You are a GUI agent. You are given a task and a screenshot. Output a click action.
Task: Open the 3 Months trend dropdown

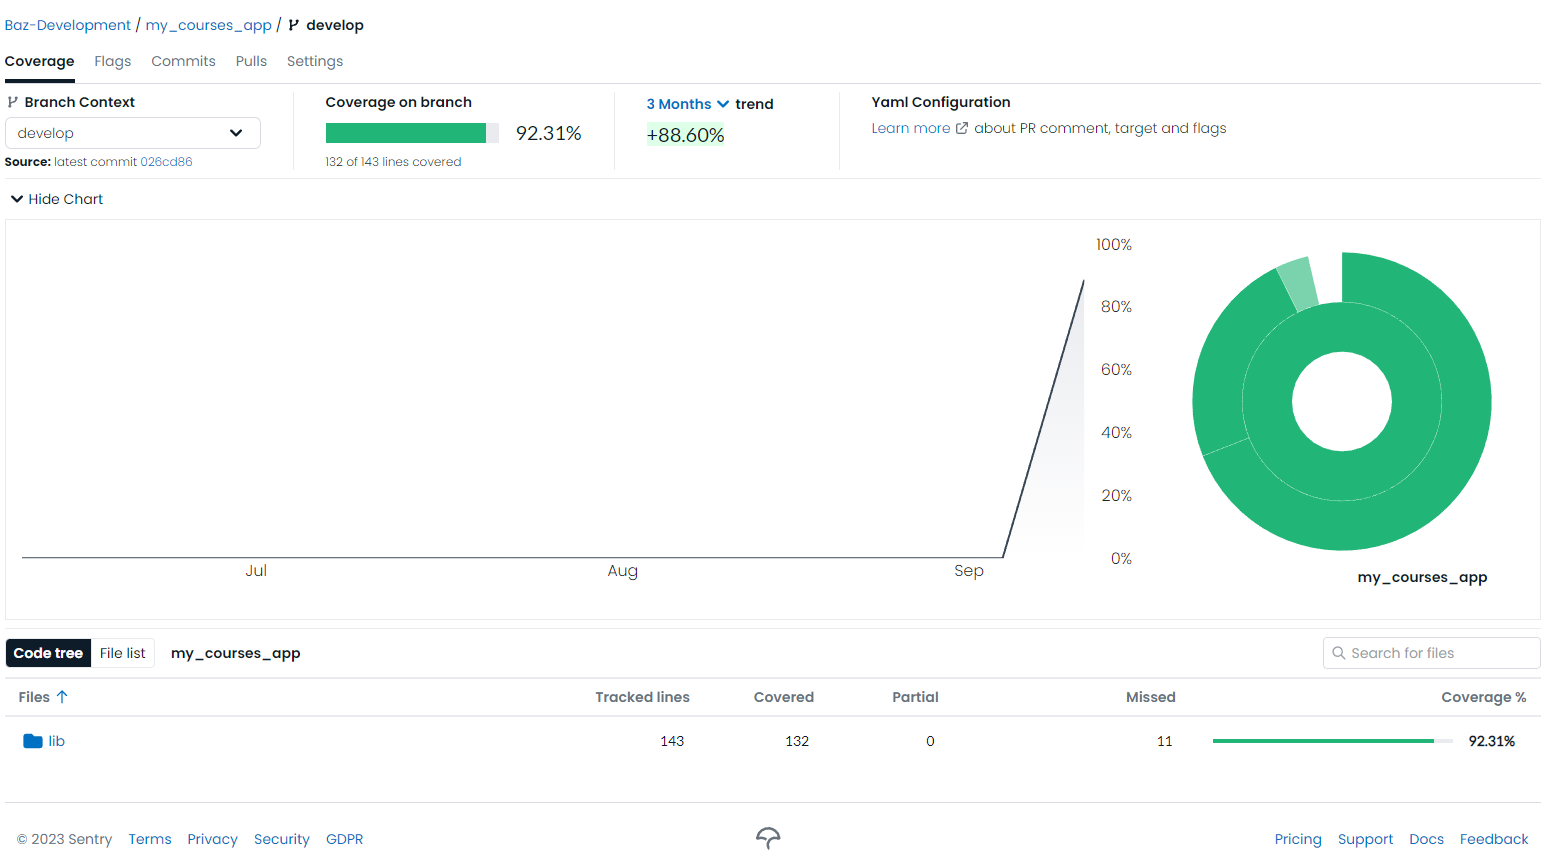point(687,104)
